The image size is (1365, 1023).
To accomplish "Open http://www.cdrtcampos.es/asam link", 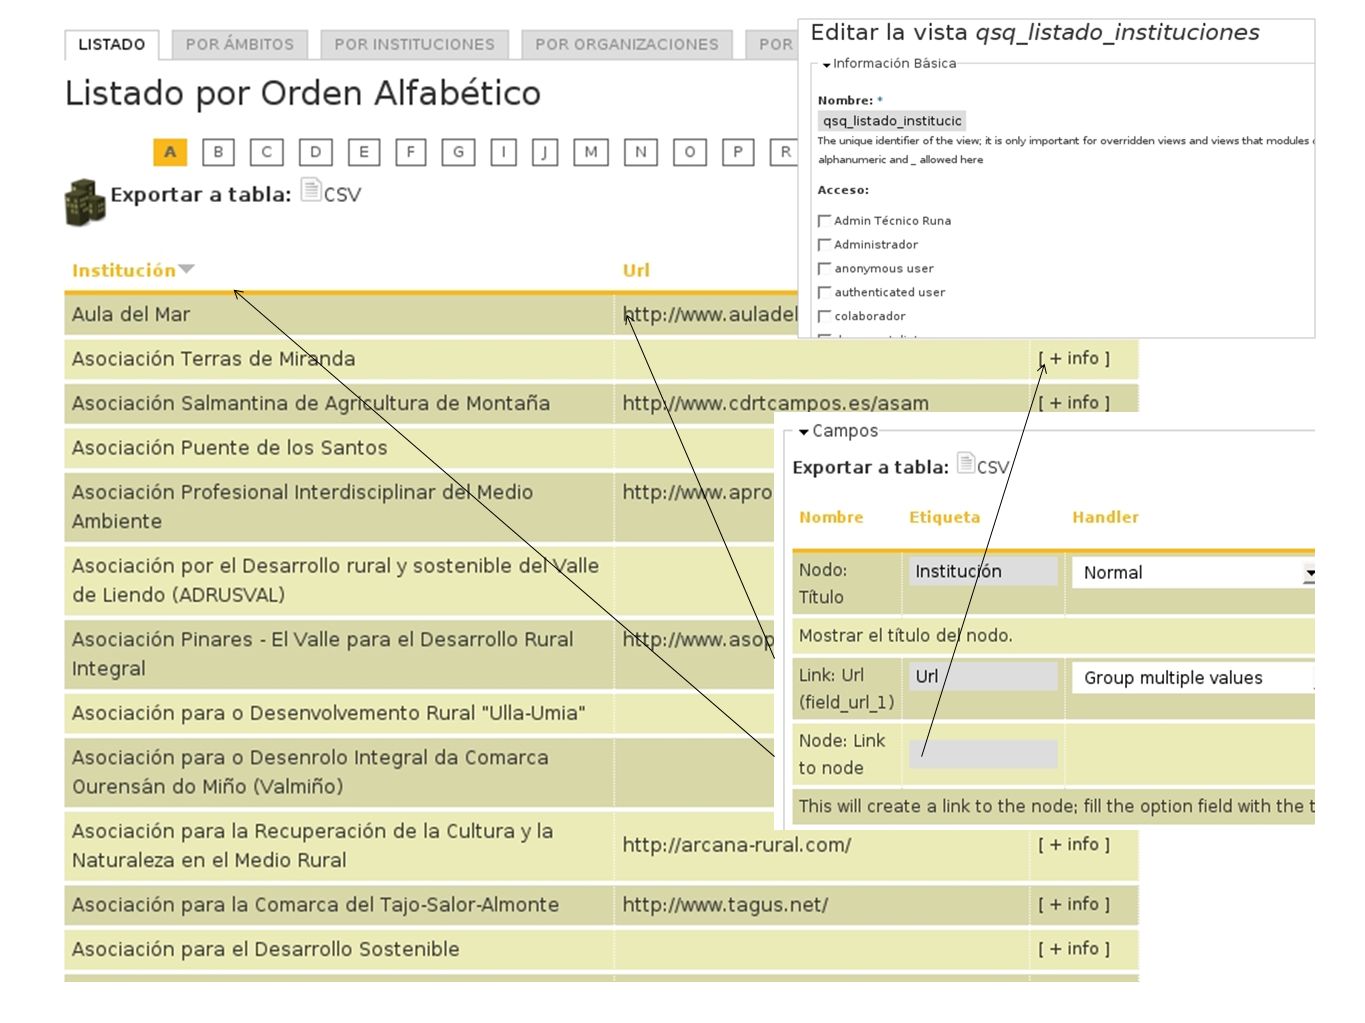I will 775,403.
